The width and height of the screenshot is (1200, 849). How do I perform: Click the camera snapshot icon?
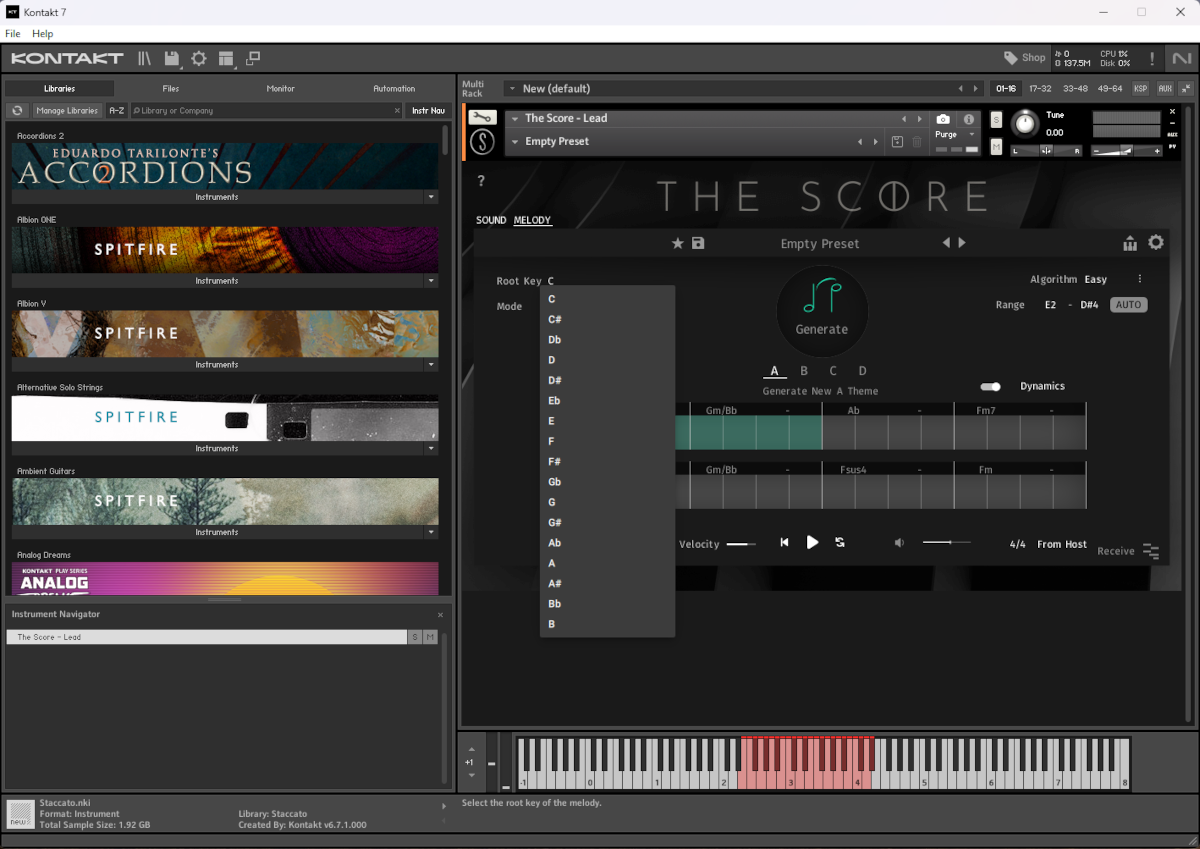[x=943, y=119]
